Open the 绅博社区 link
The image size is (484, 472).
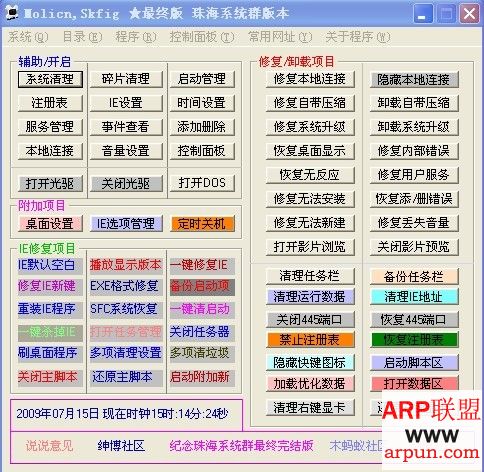click(121, 446)
